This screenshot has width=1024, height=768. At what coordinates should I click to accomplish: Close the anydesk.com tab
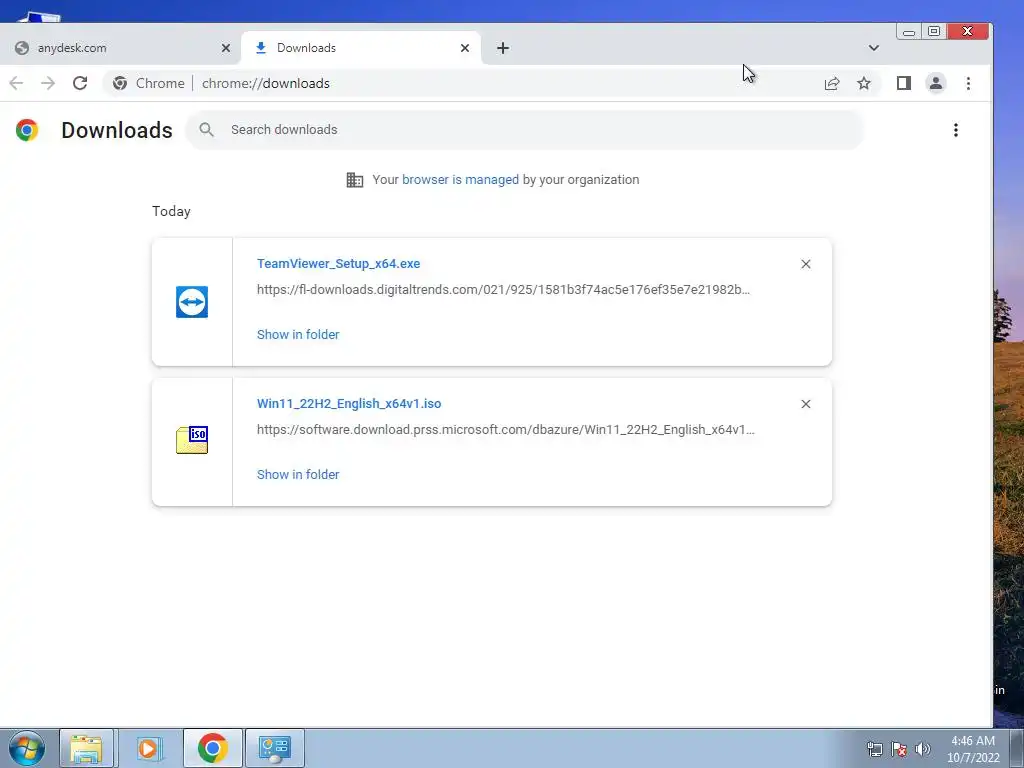click(226, 48)
